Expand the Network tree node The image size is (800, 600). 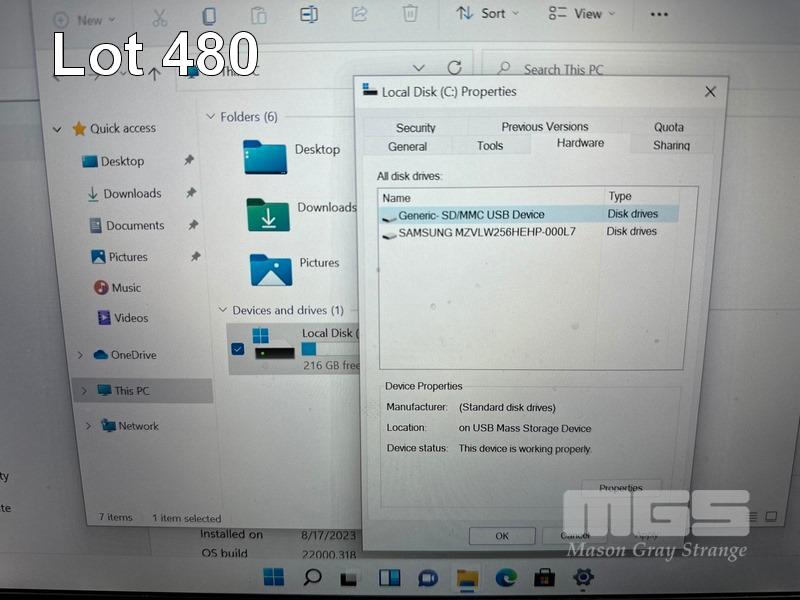[x=88, y=426]
